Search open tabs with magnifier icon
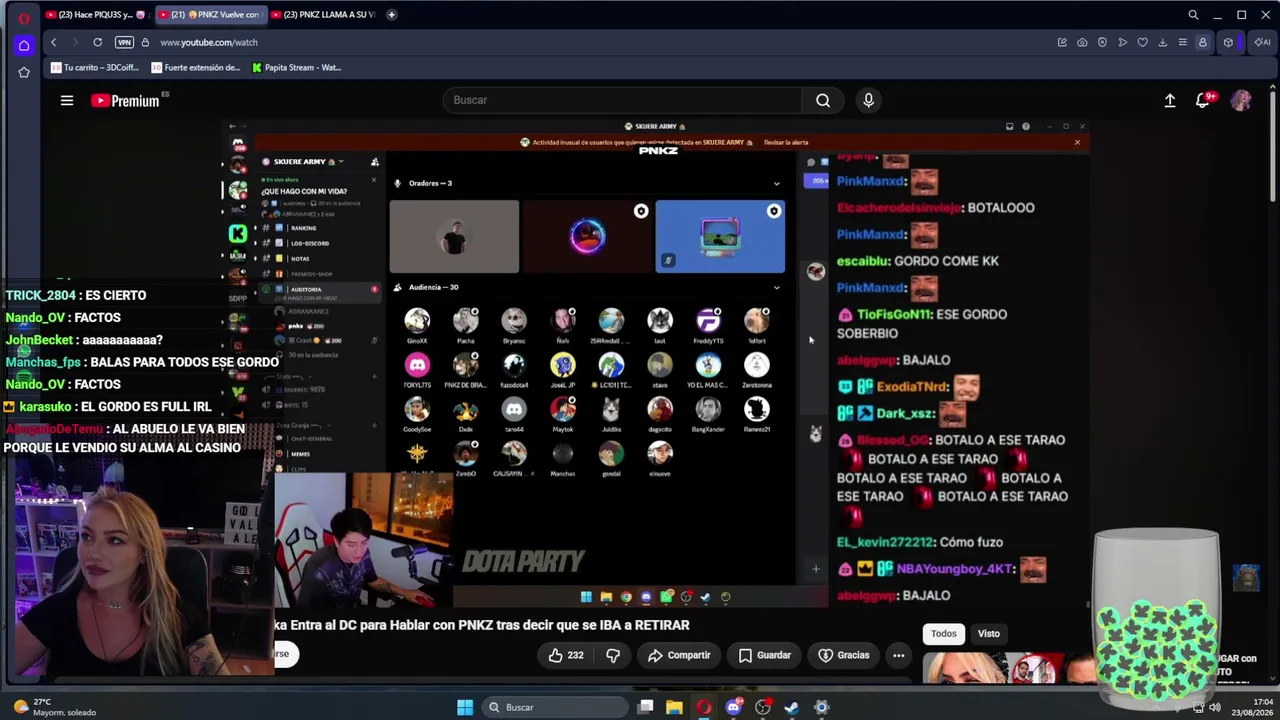The height and width of the screenshot is (720, 1280). 1193,15
